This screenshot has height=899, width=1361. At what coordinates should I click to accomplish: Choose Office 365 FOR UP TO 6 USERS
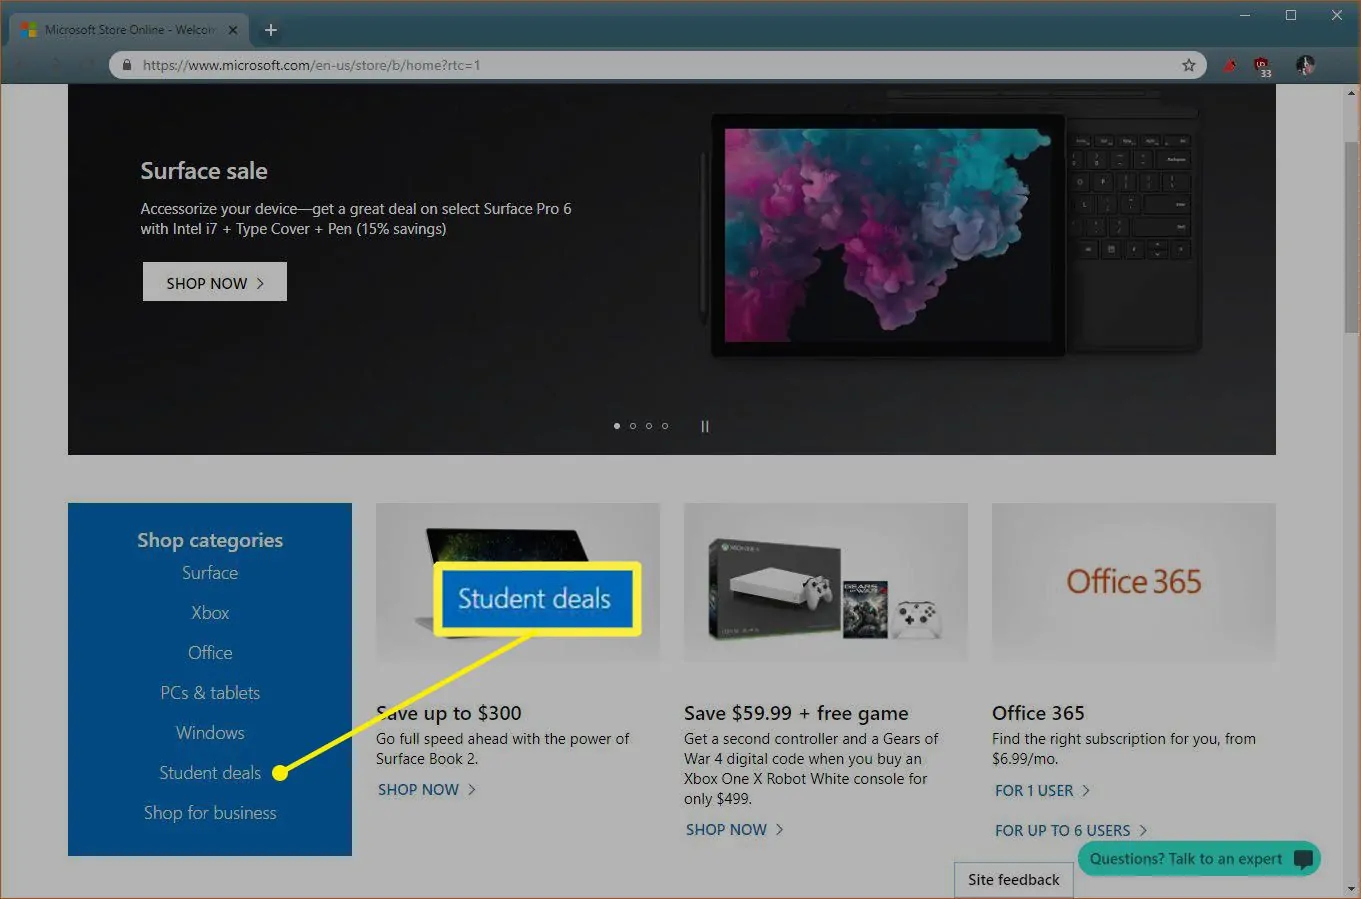click(1071, 830)
